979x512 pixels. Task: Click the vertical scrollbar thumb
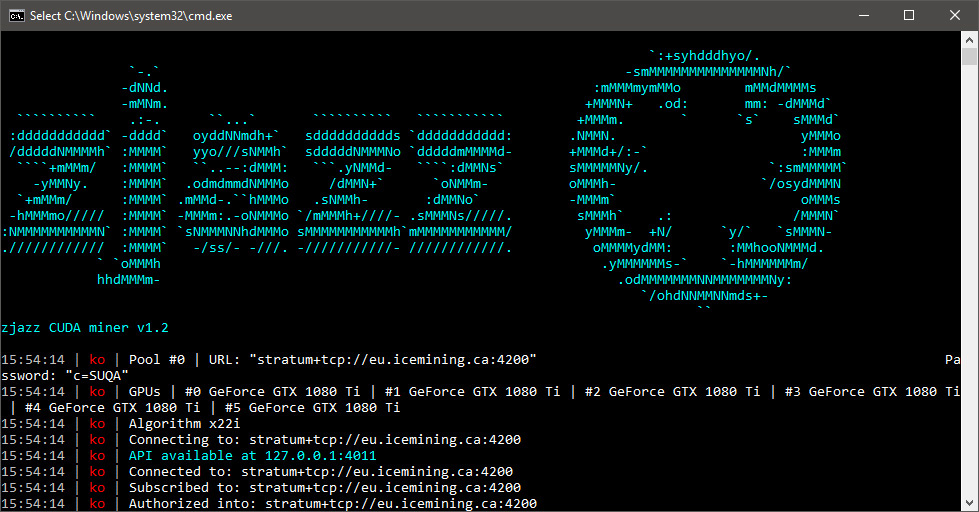click(970, 56)
